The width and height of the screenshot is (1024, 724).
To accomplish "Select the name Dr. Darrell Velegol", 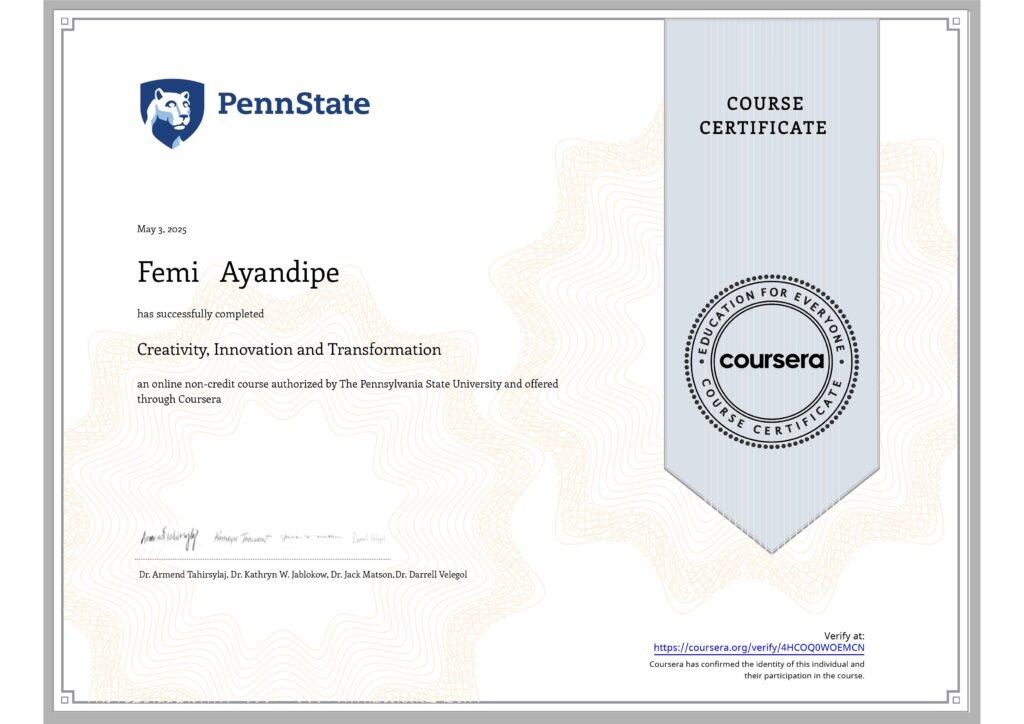I will point(431,575).
